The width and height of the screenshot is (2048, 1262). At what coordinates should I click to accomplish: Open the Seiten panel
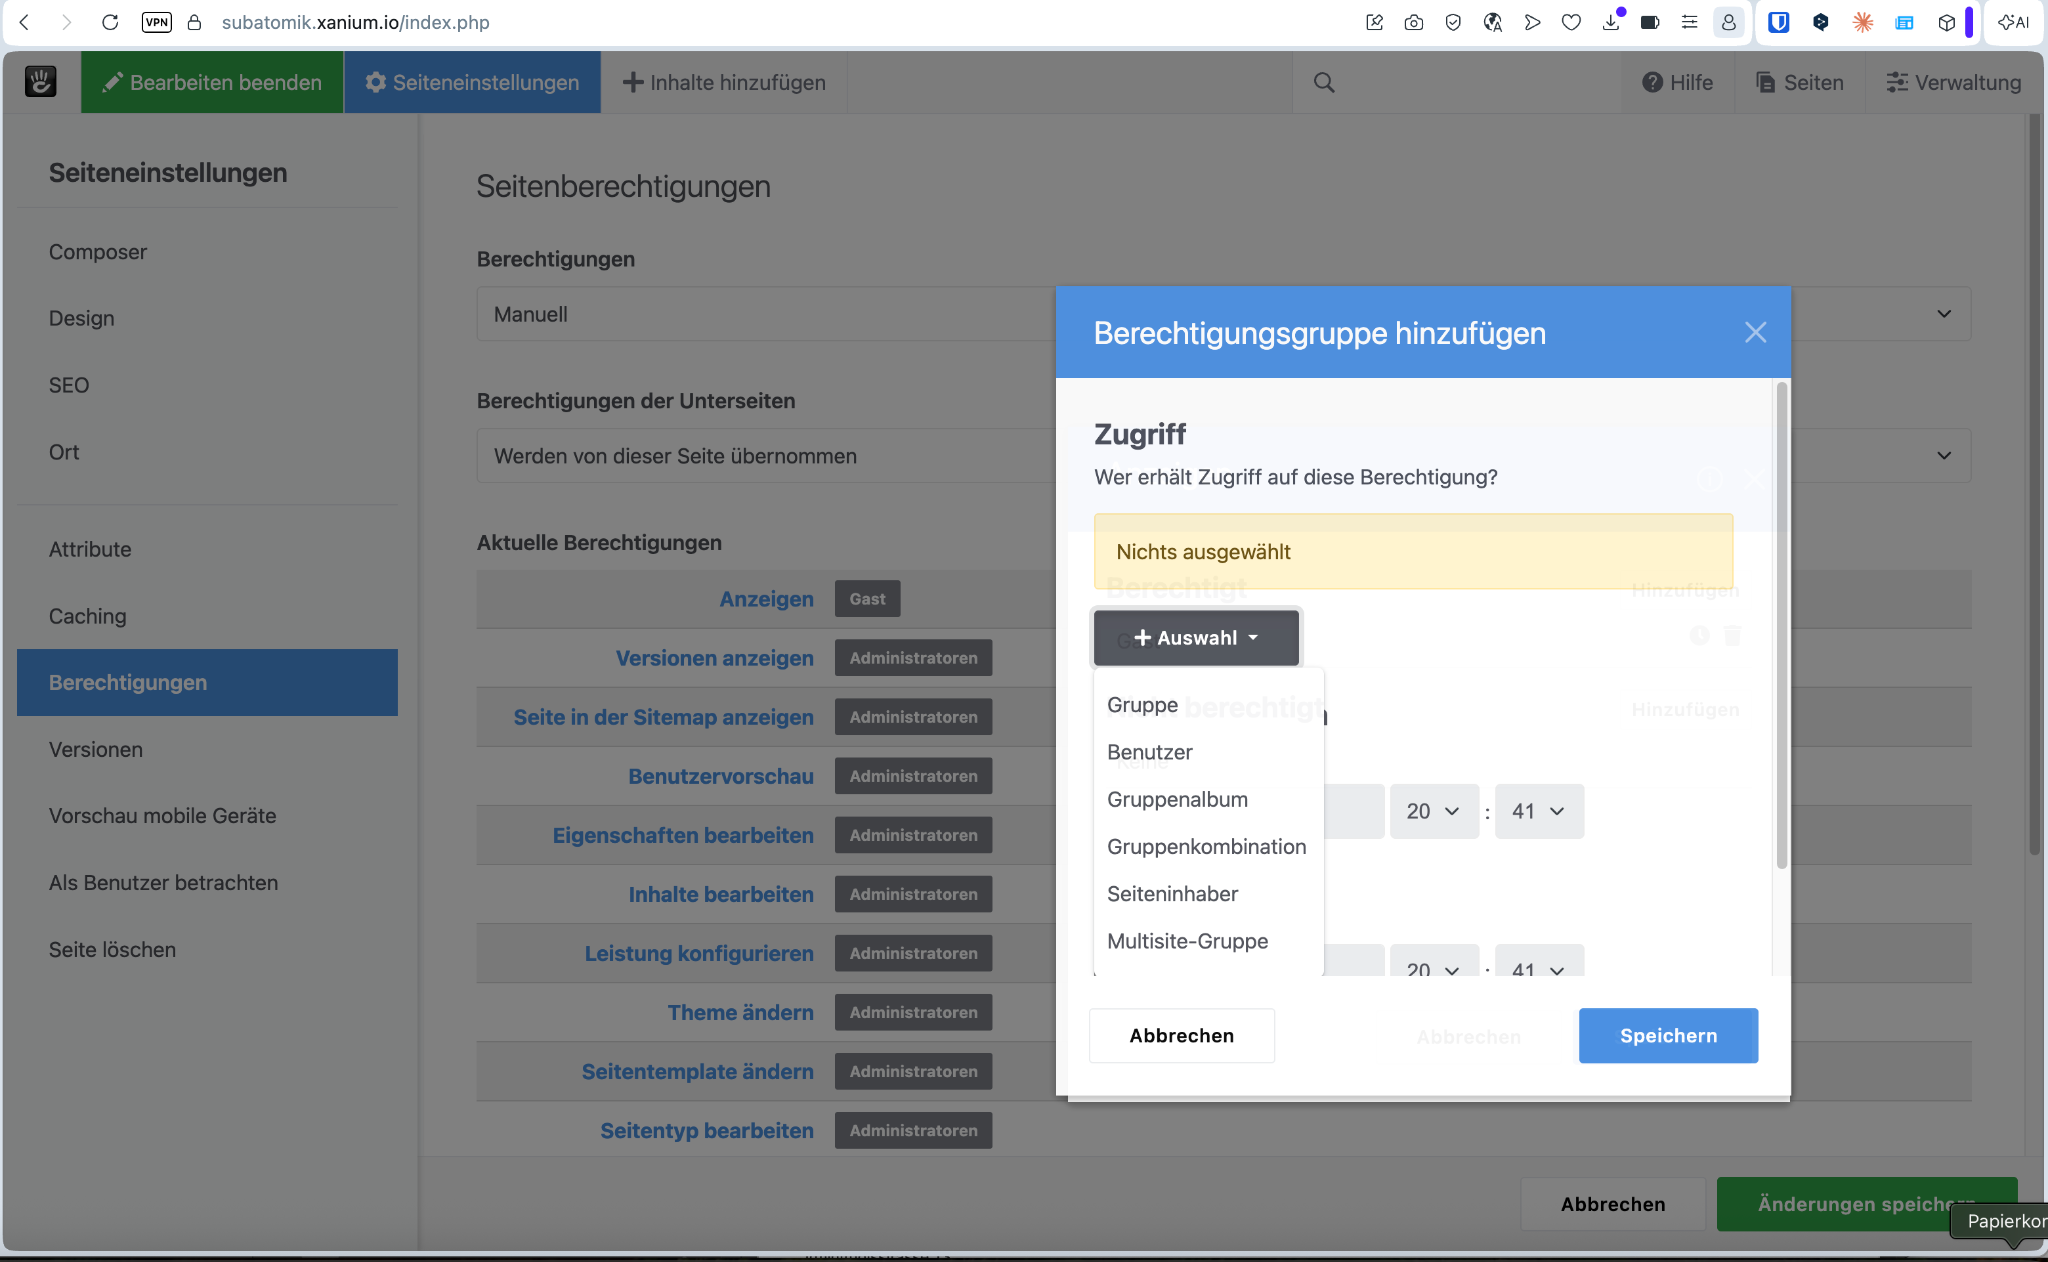tap(1800, 82)
